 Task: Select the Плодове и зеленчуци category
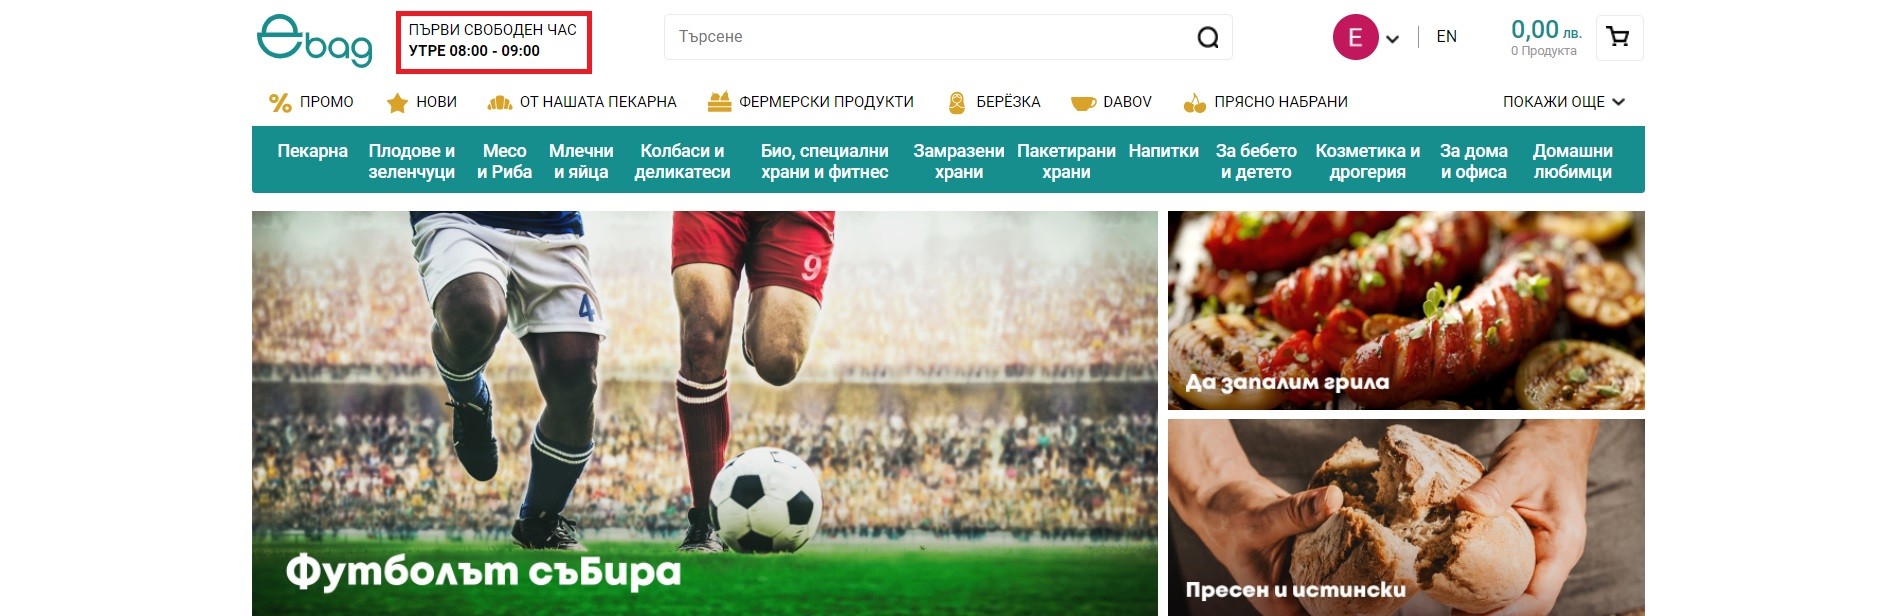(412, 161)
